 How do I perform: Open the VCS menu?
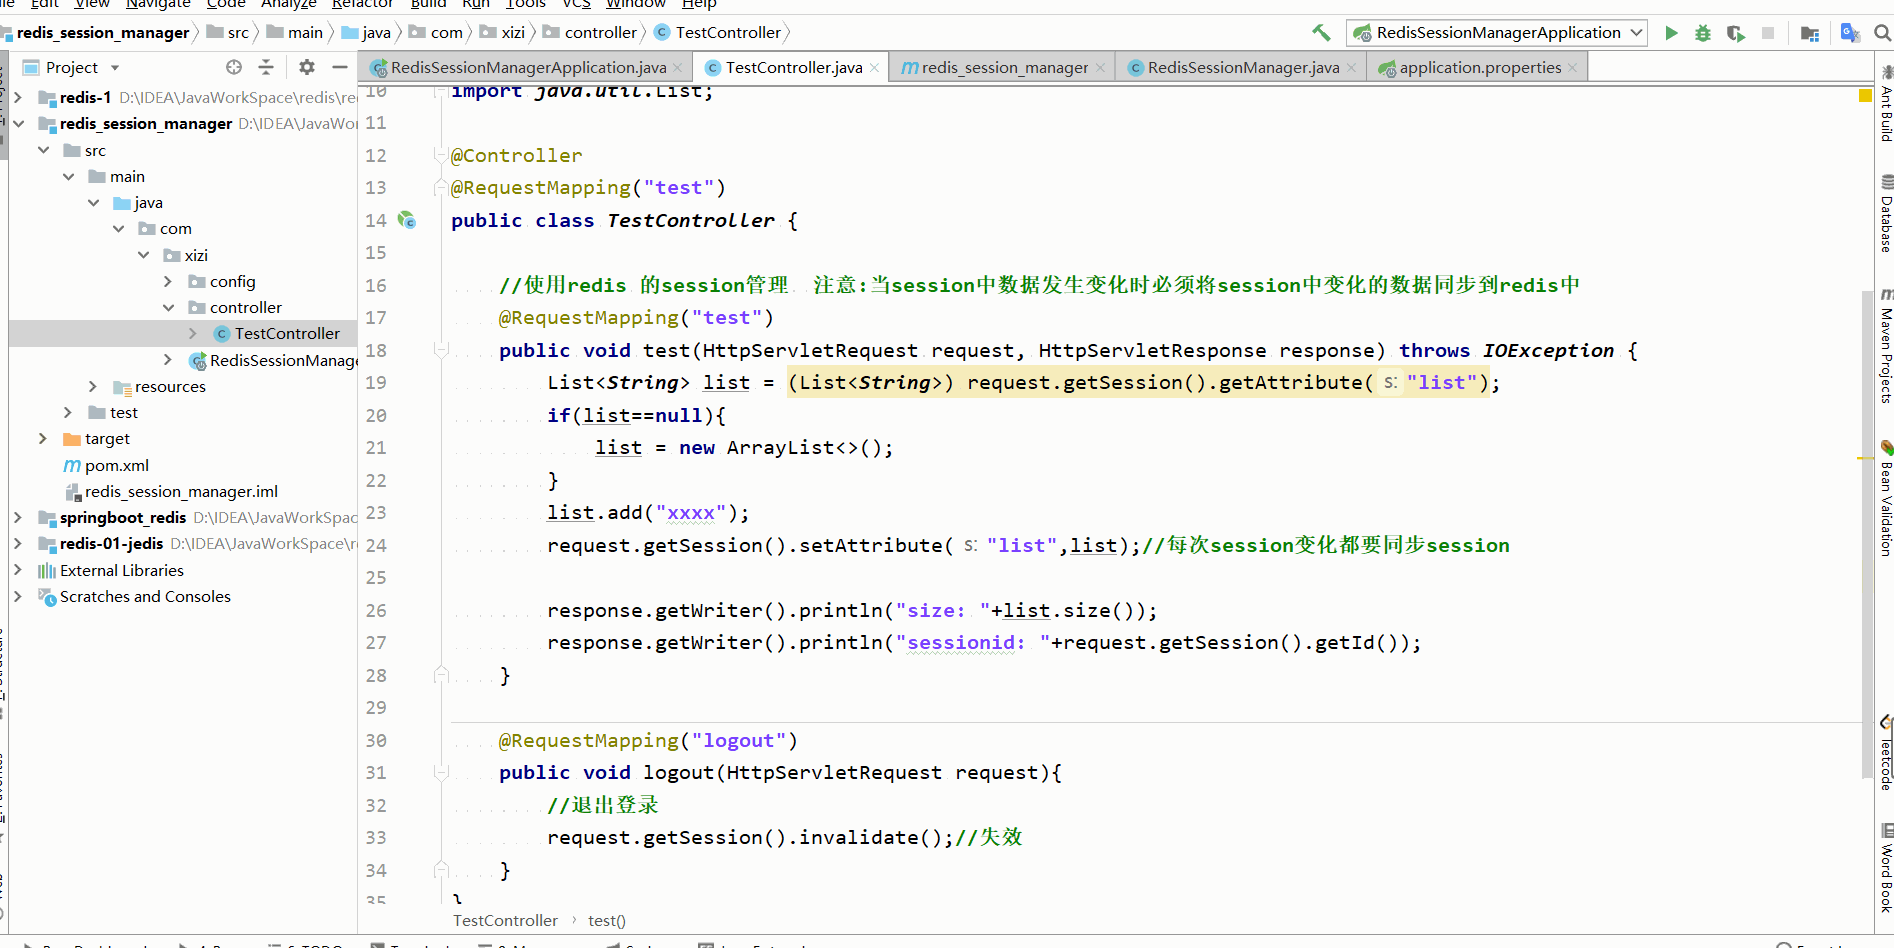[577, 4]
